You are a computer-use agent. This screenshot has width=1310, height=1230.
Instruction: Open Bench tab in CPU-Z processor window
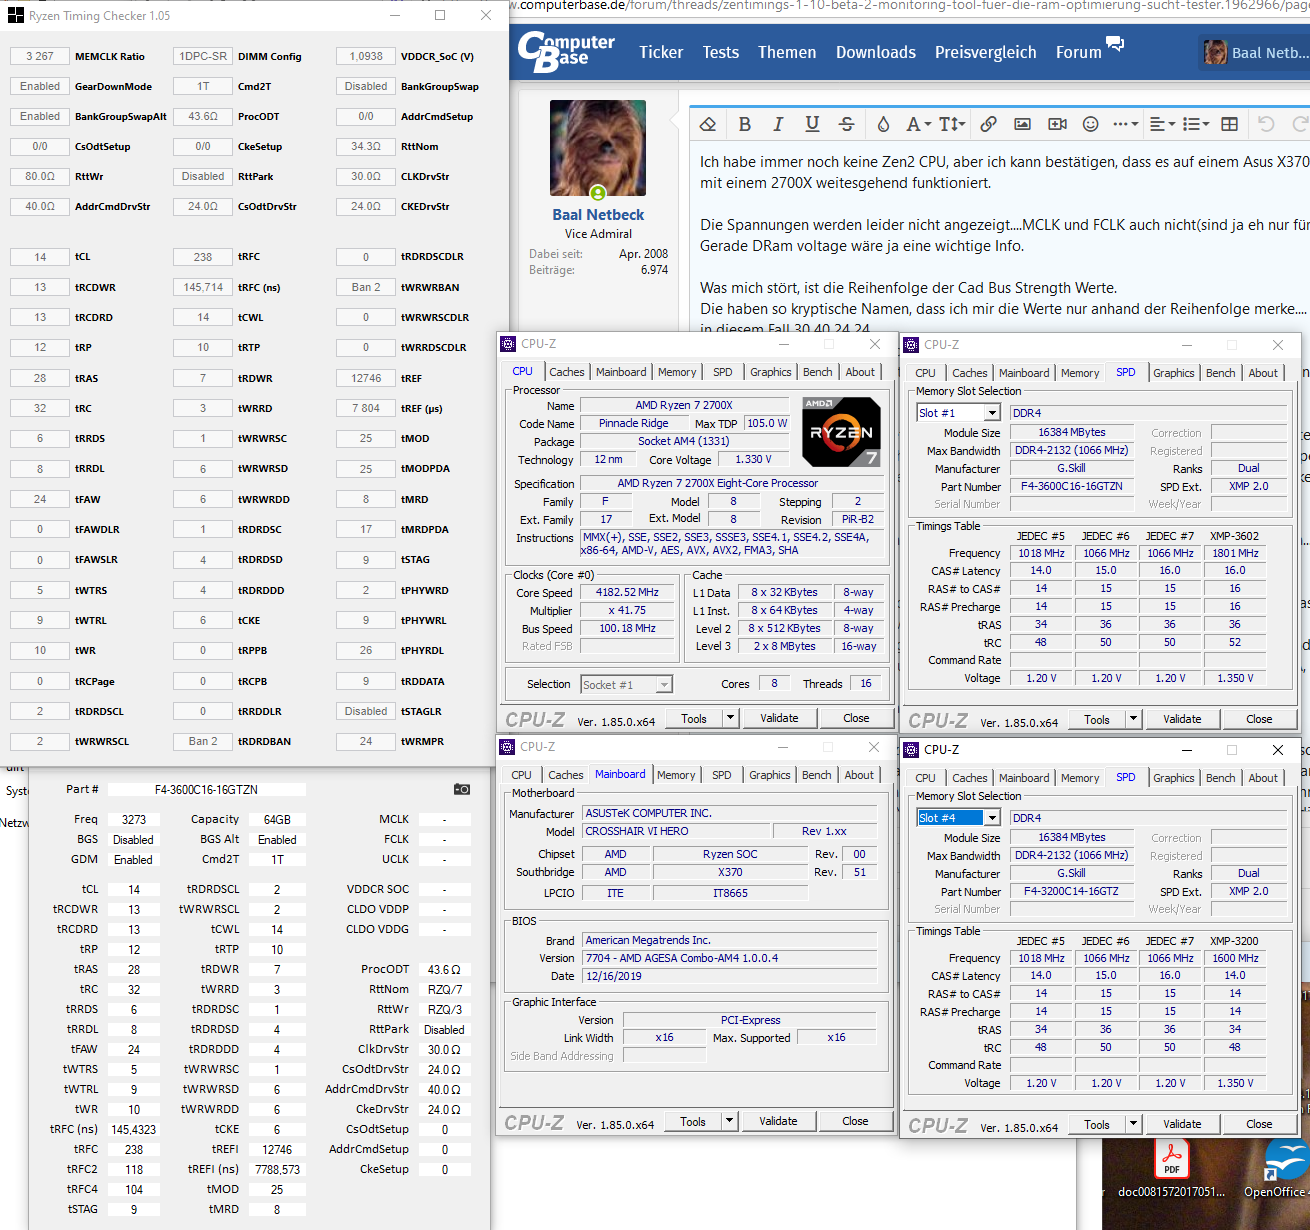point(817,372)
